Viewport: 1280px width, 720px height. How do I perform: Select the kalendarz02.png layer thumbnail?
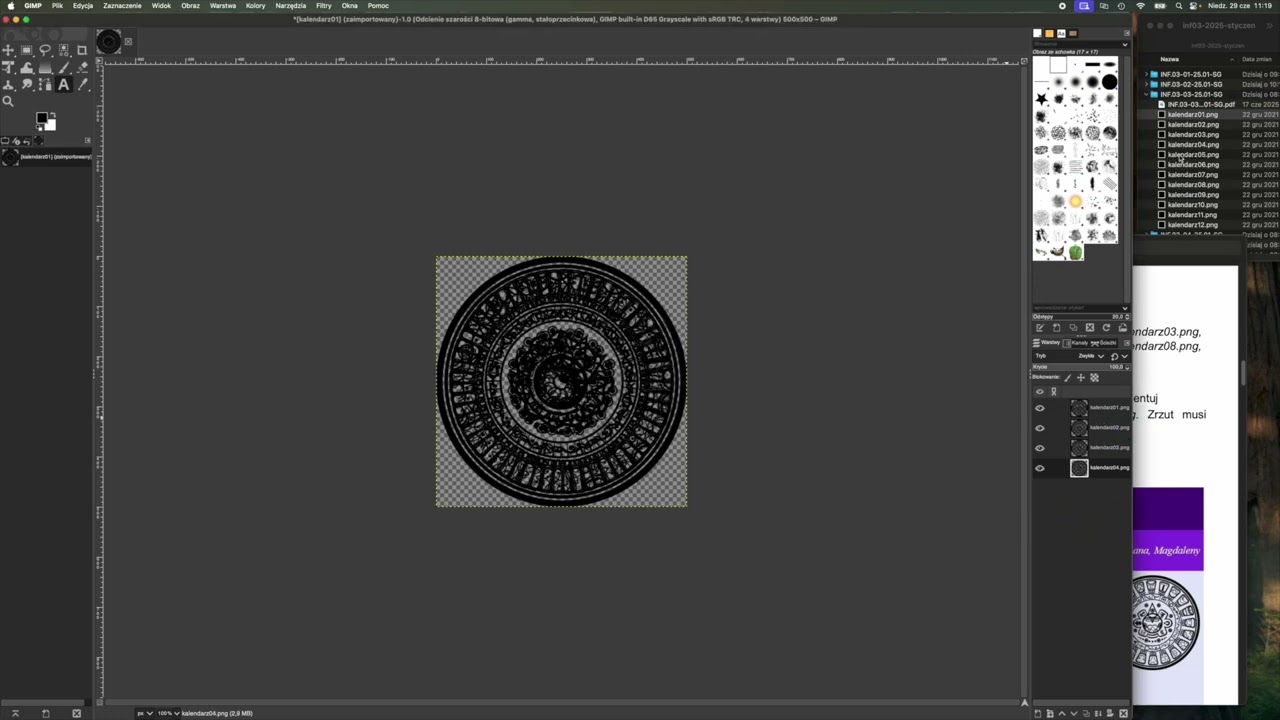[1079, 428]
